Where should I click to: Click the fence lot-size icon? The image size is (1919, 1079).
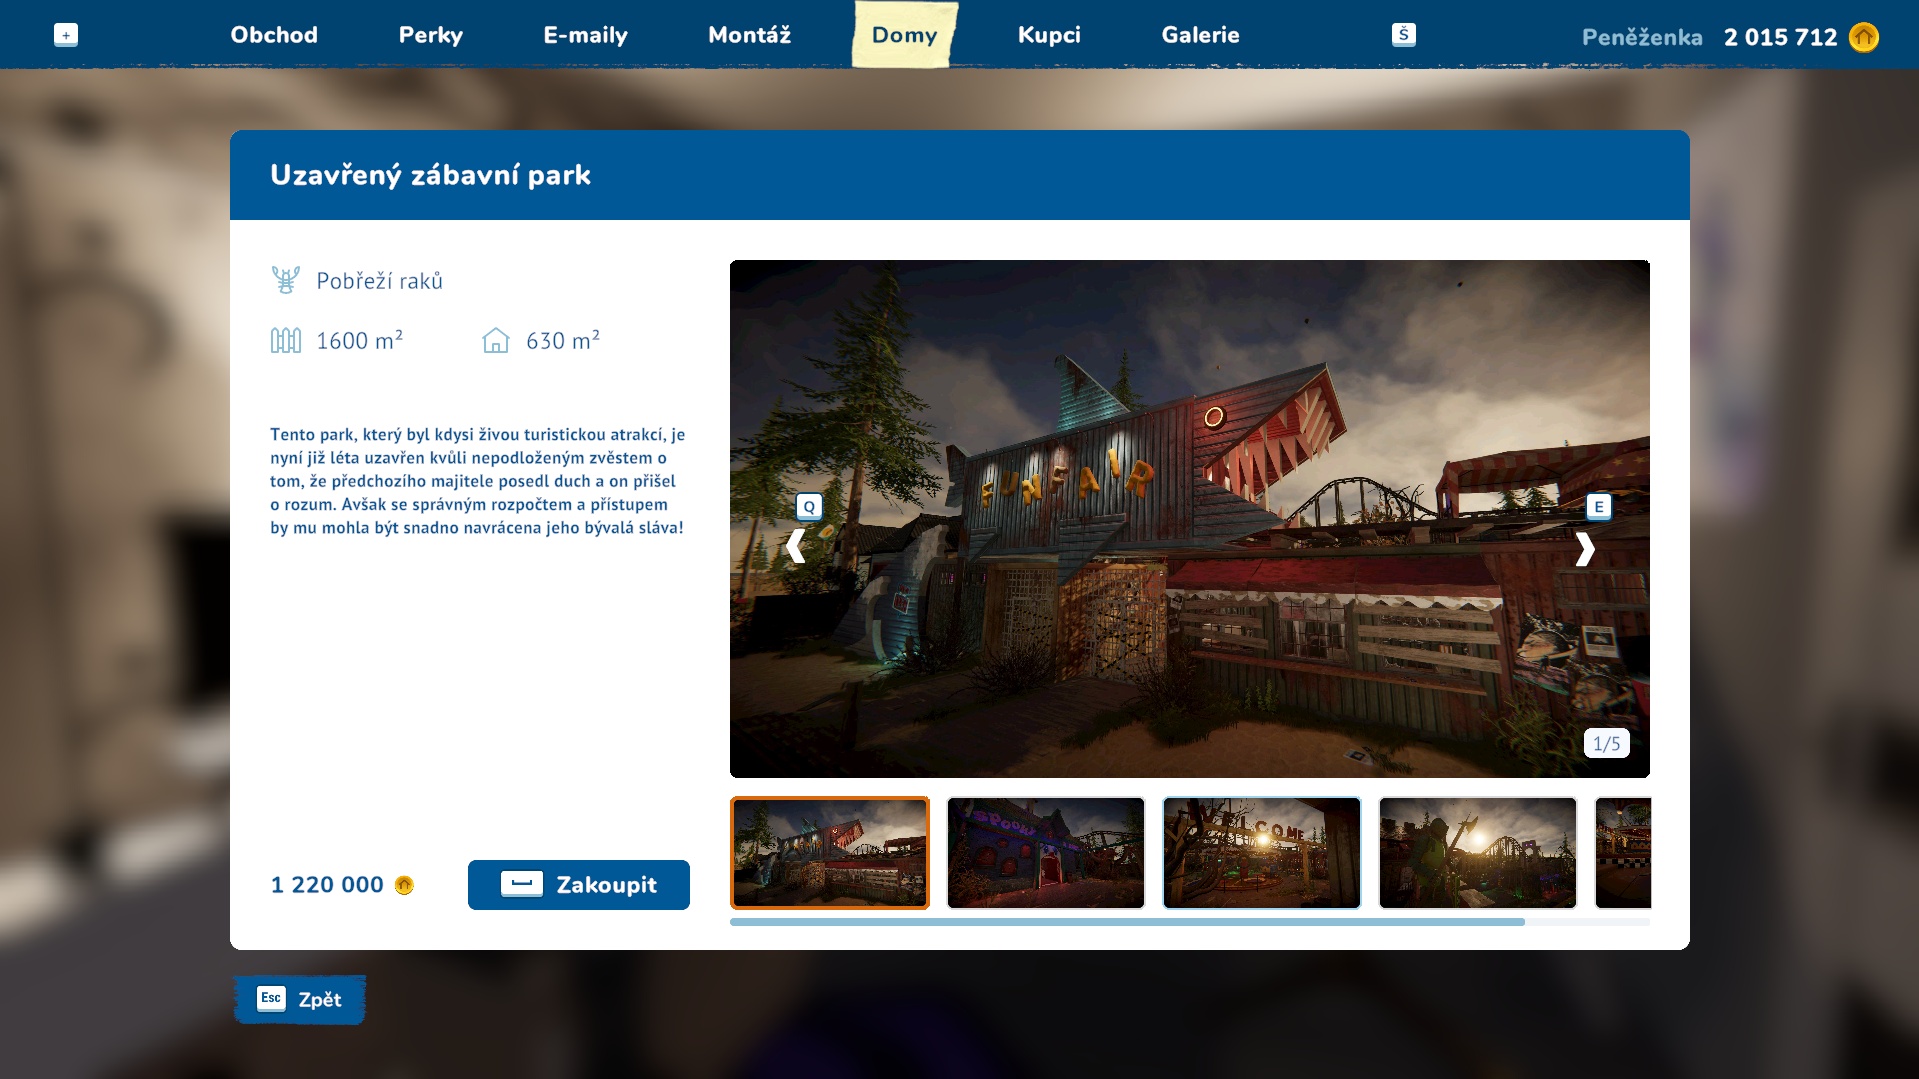coord(285,341)
